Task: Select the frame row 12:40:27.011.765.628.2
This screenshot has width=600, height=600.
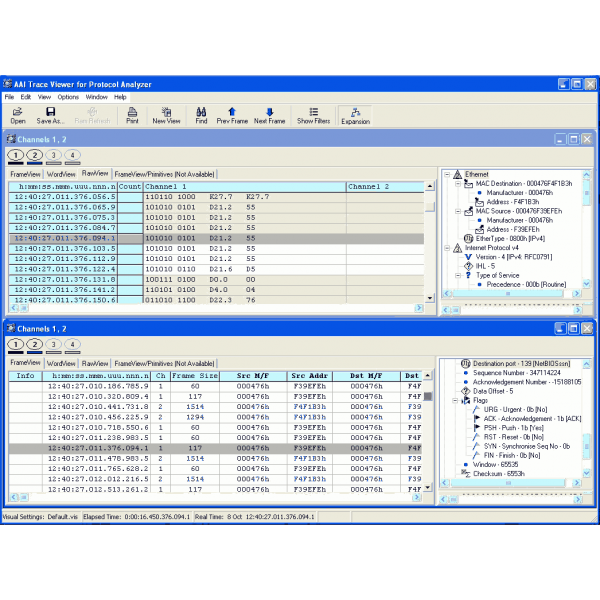Action: tap(216, 469)
